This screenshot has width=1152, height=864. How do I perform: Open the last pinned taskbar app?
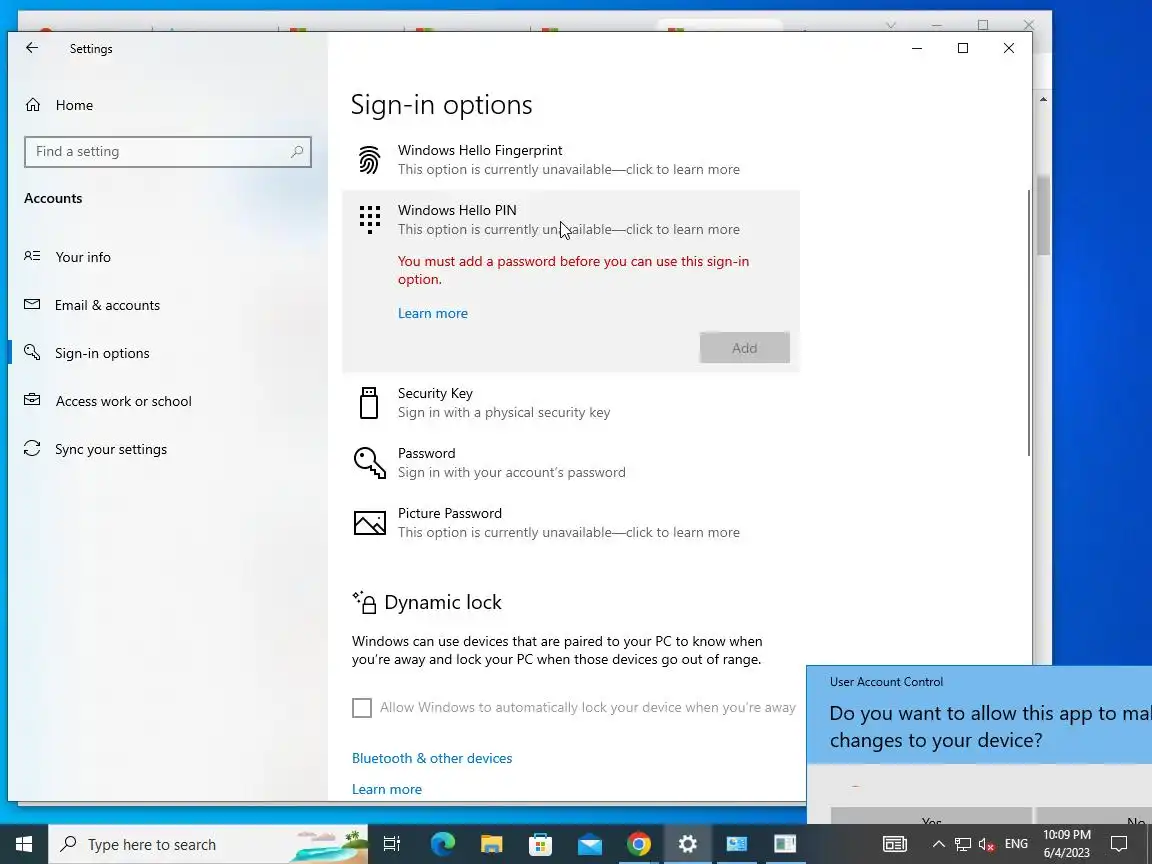point(785,844)
